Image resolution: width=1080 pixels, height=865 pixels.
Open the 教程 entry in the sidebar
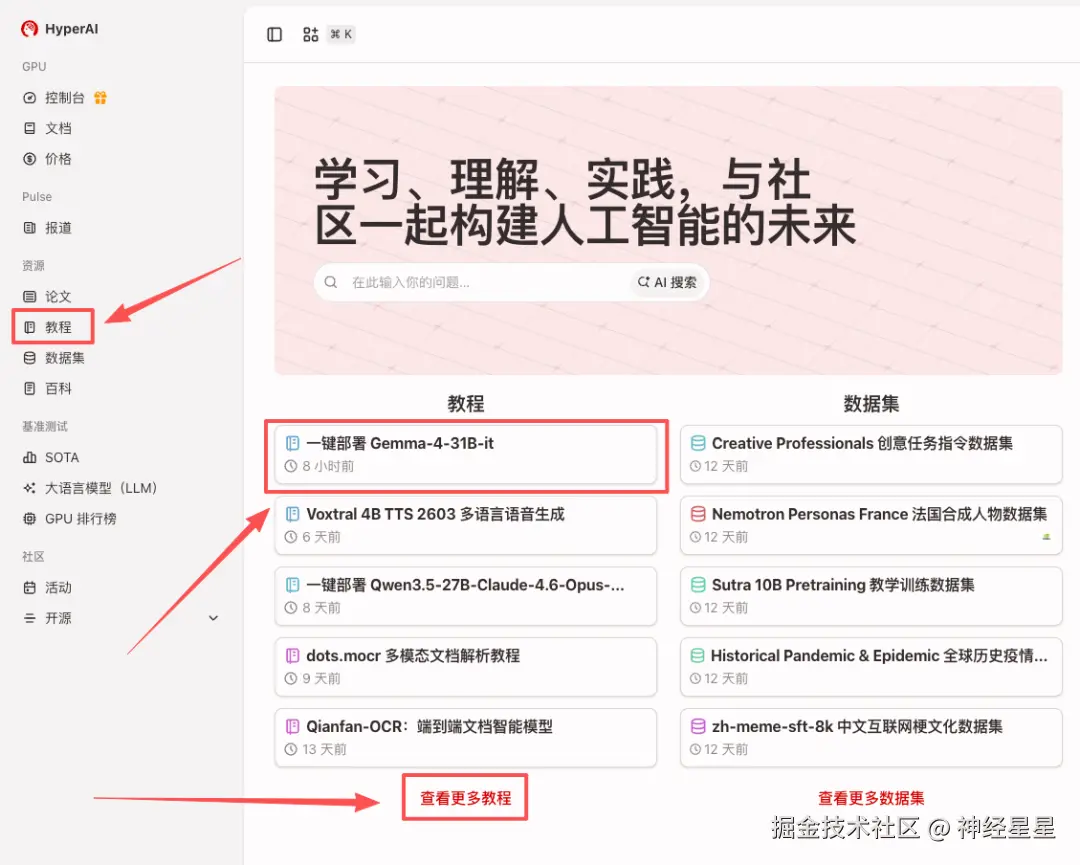(52, 326)
